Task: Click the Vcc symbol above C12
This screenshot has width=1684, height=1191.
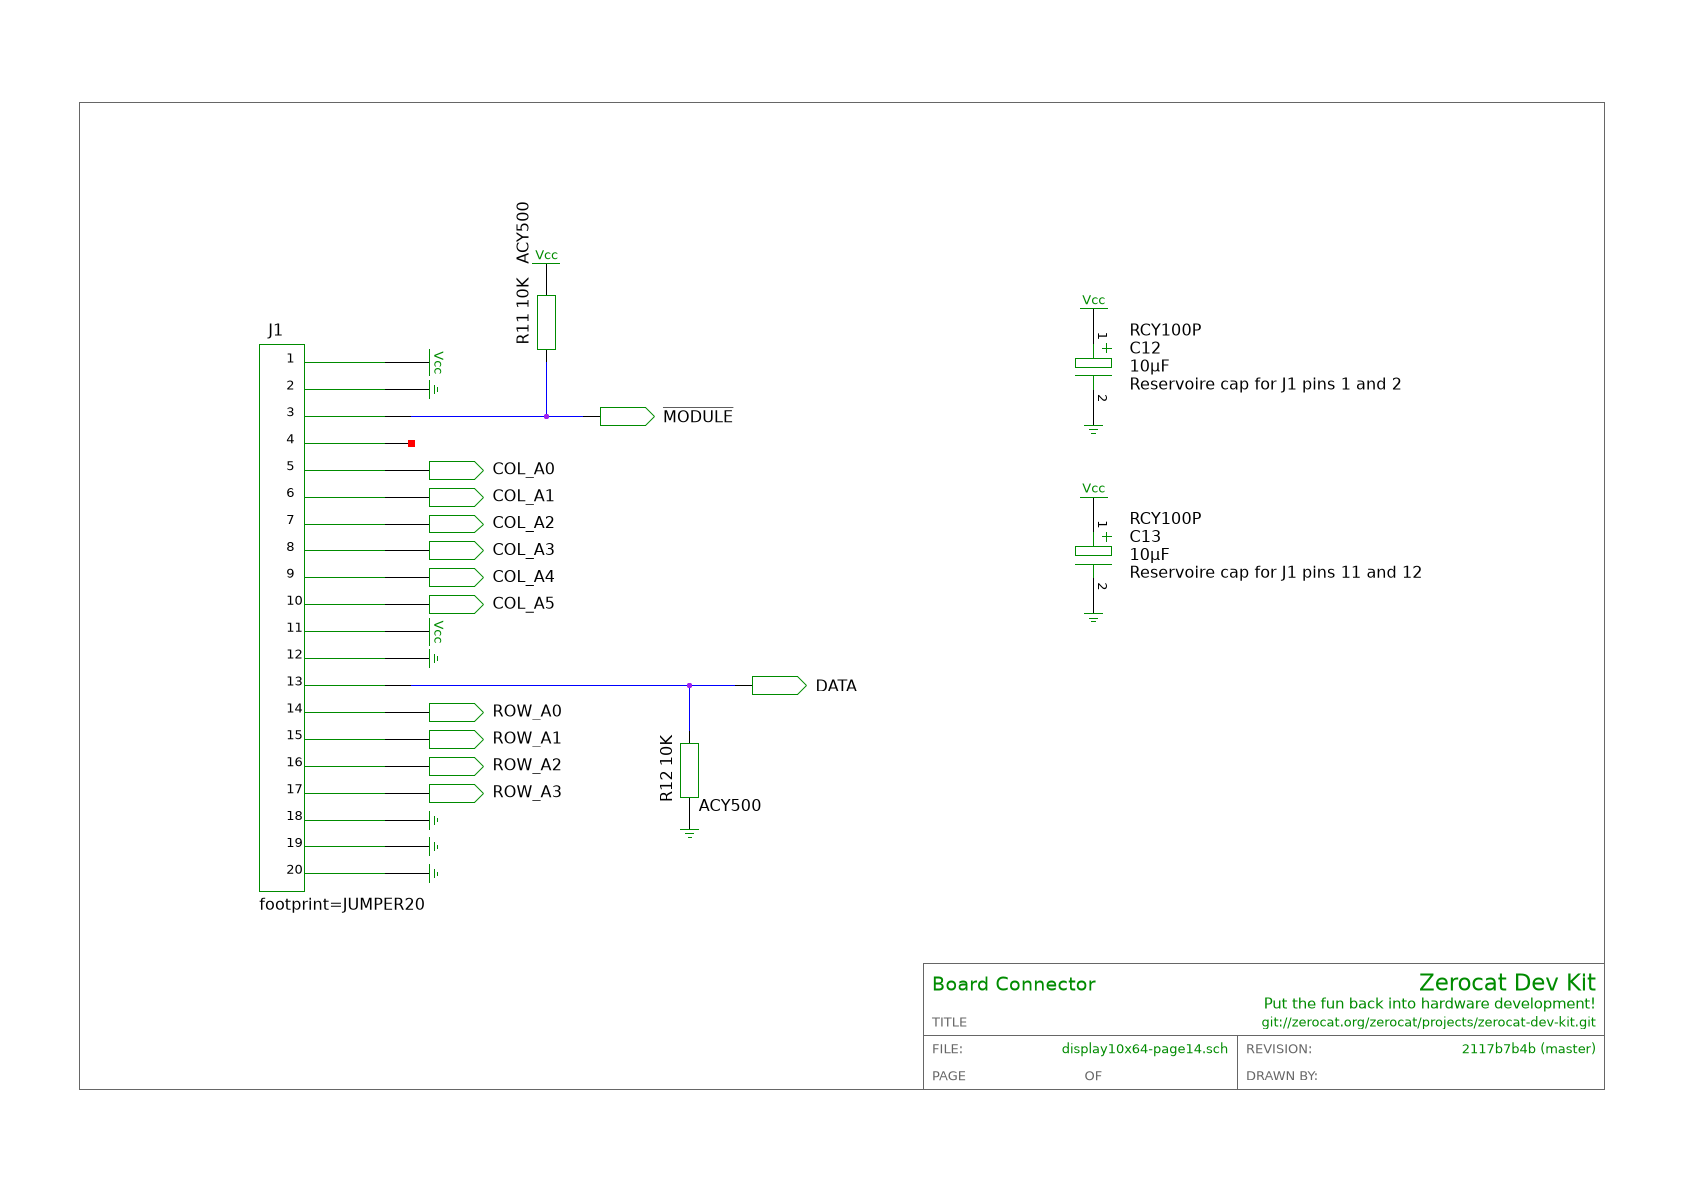Action: tap(1093, 302)
